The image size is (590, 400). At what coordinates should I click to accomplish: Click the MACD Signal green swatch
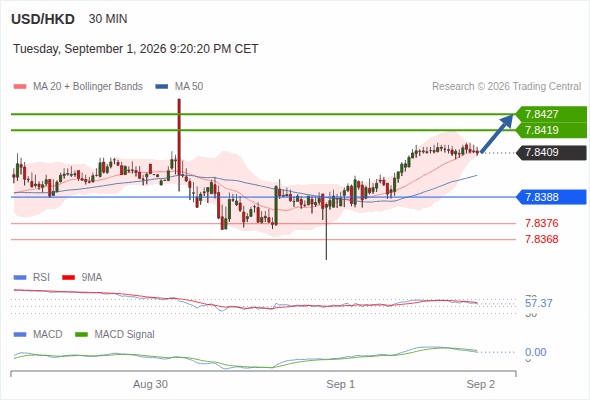(x=82, y=335)
